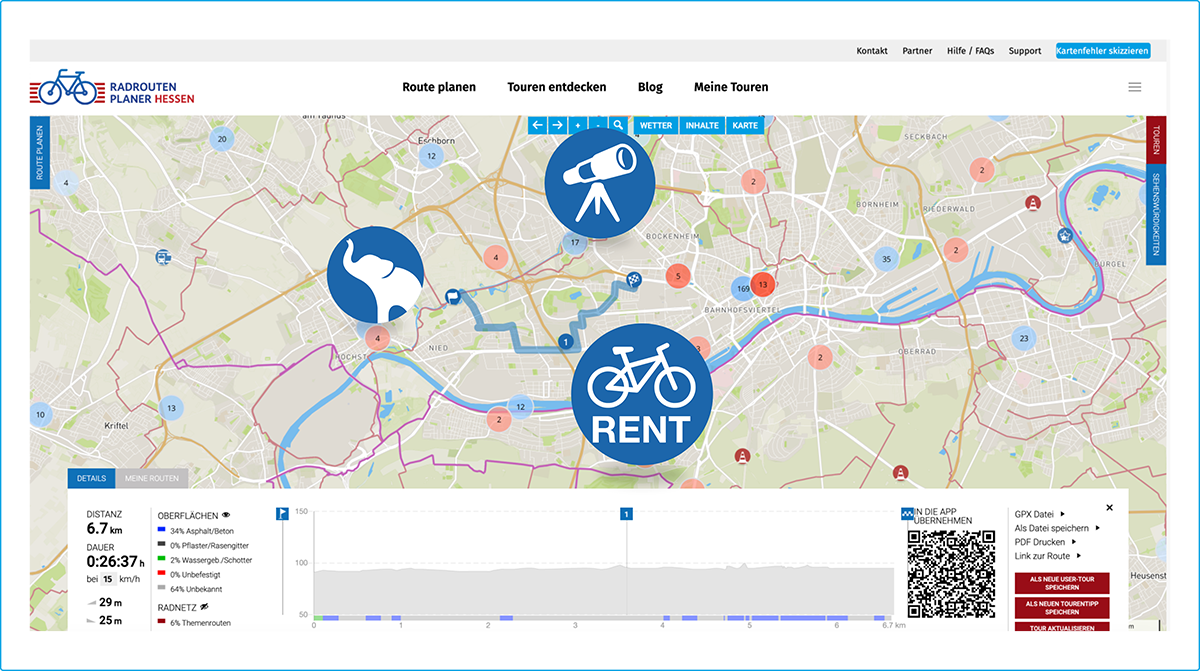Click the map search magnifier icon
Screen dimensions: 1200x671
pos(619,125)
